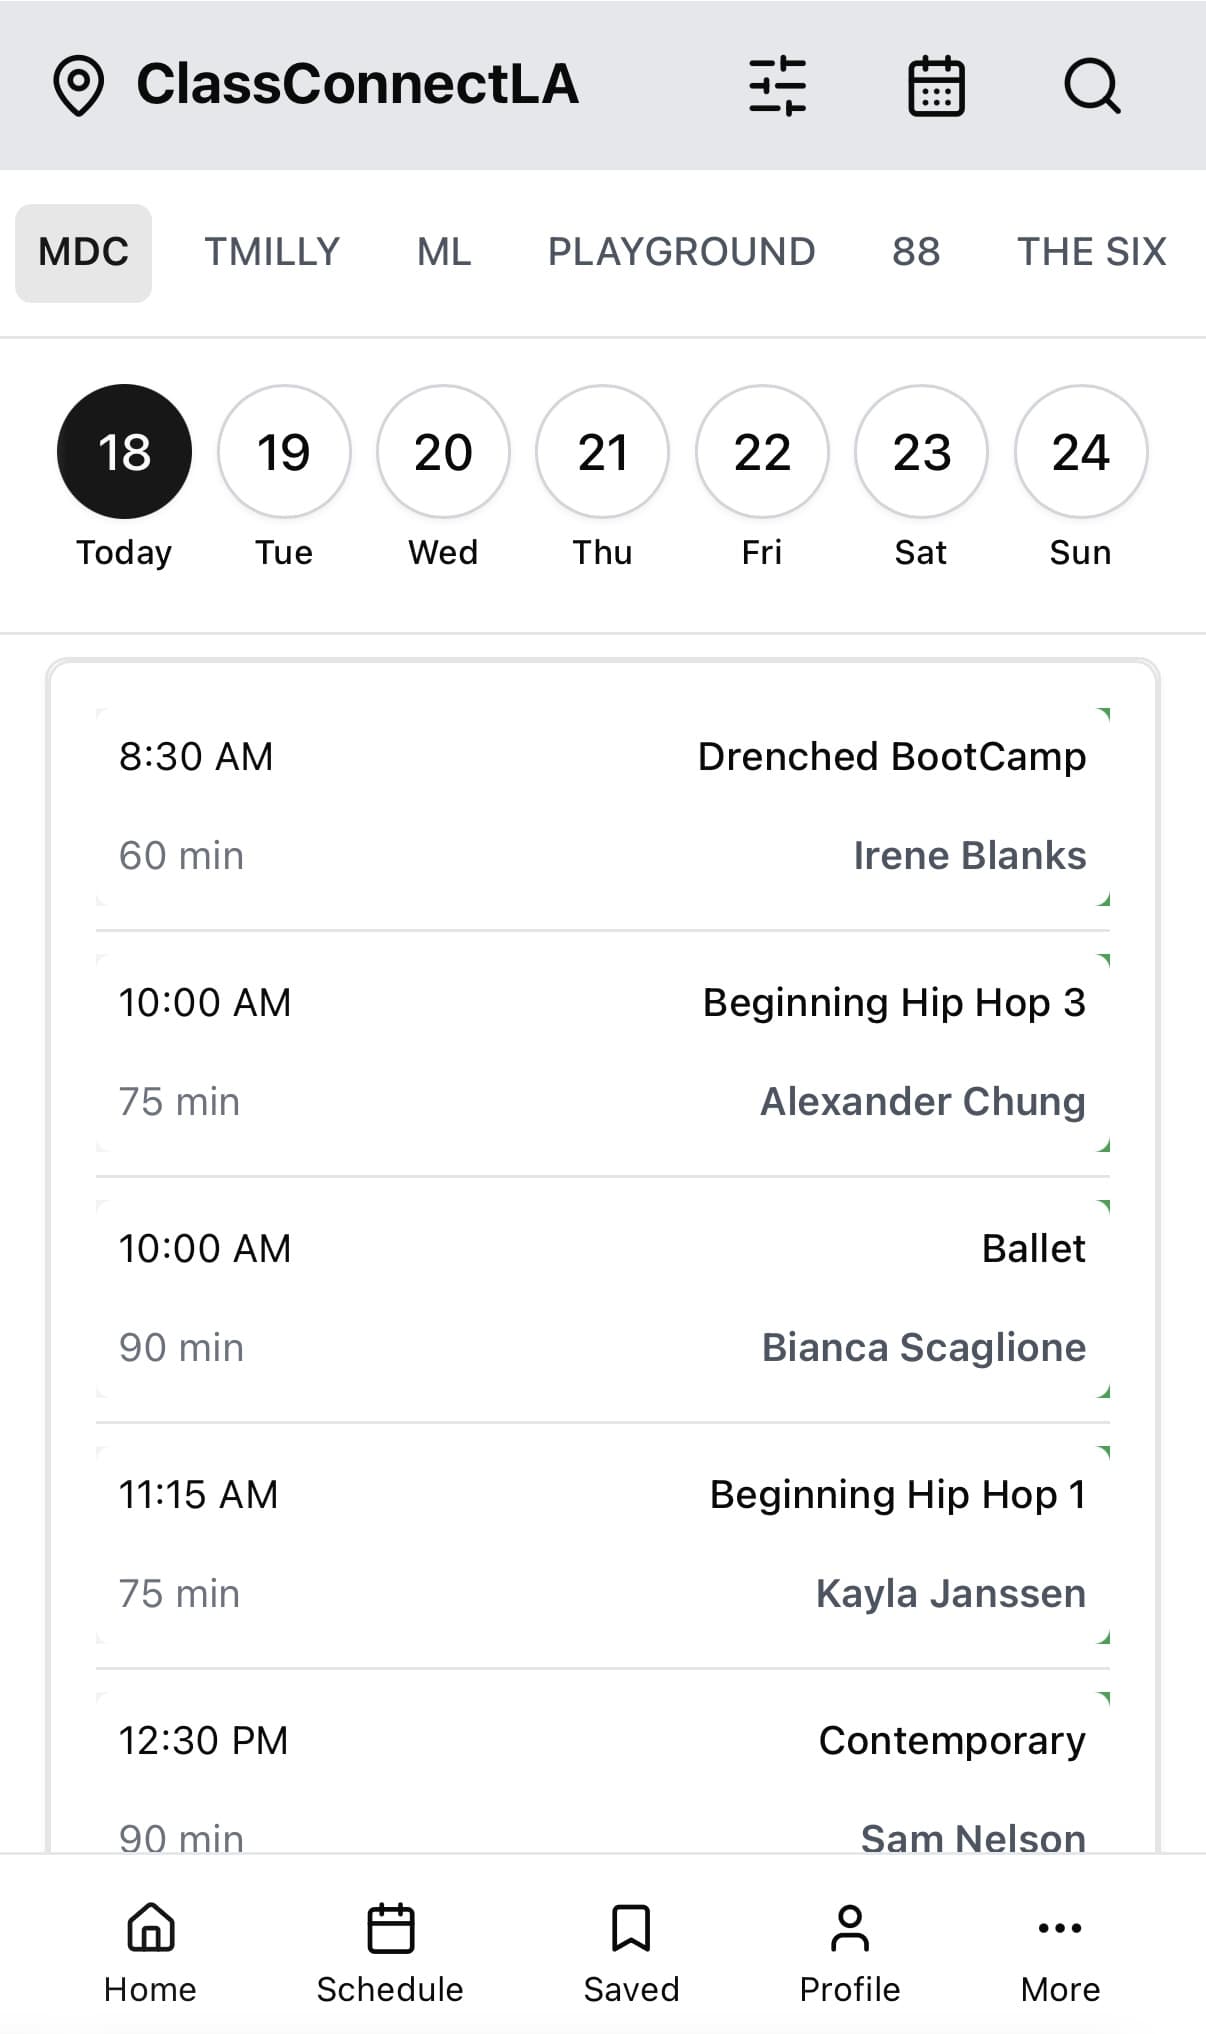This screenshot has height=2034, width=1206.
Task: Open the Drenched BootCamp class
Action: (602, 805)
